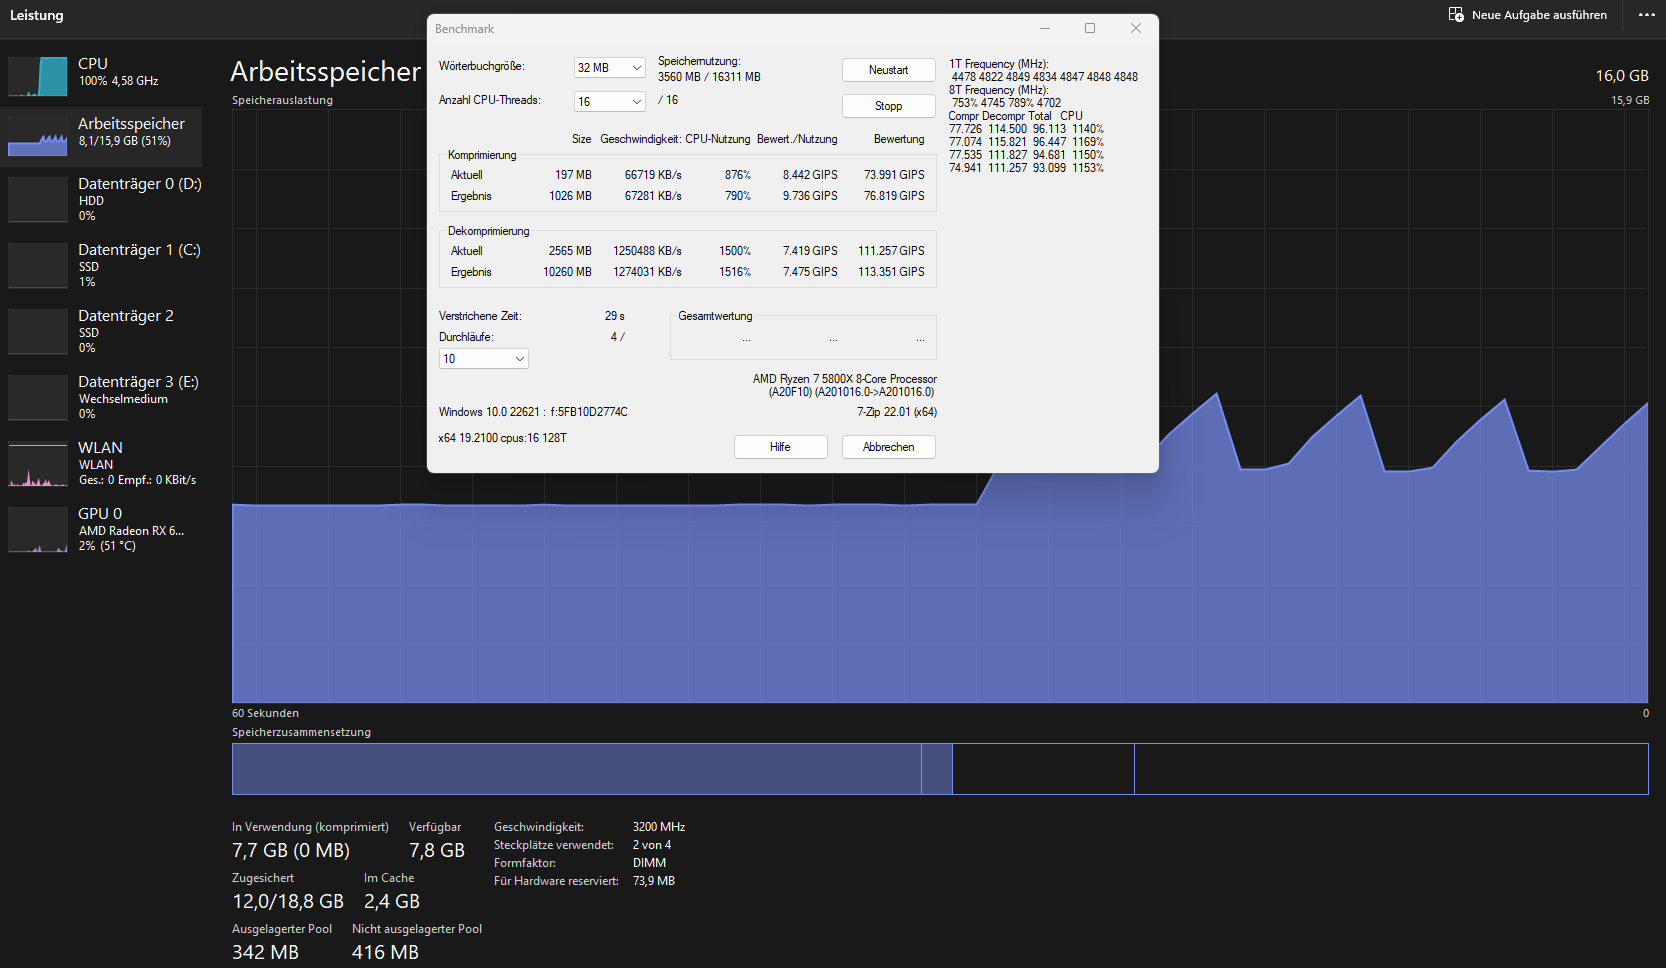The width and height of the screenshot is (1666, 968).
Task: Click the Dekomprimierung Ergebnis speed 1274031 KB/s
Action: pyautogui.click(x=647, y=272)
